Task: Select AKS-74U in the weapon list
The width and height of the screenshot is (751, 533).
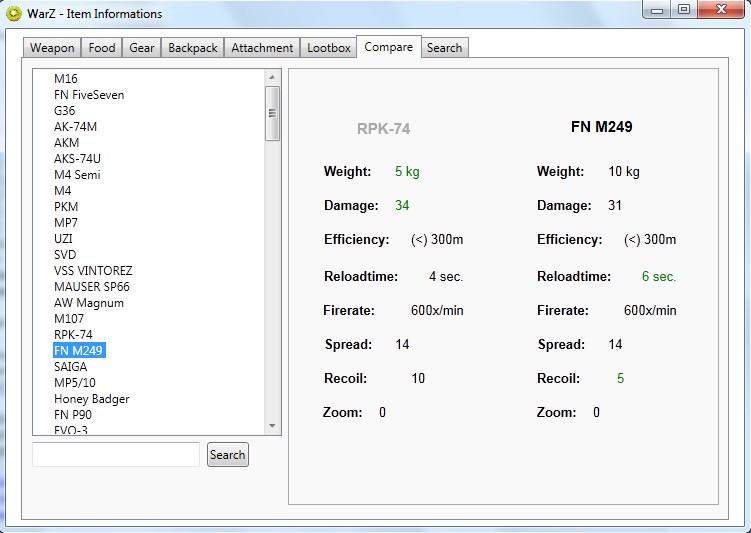Action: (x=77, y=159)
